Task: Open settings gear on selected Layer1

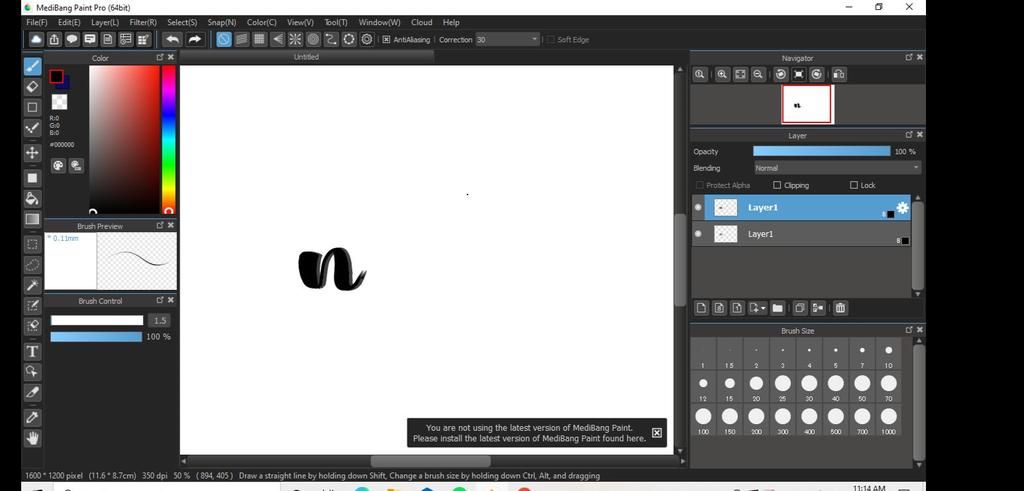Action: (x=903, y=208)
